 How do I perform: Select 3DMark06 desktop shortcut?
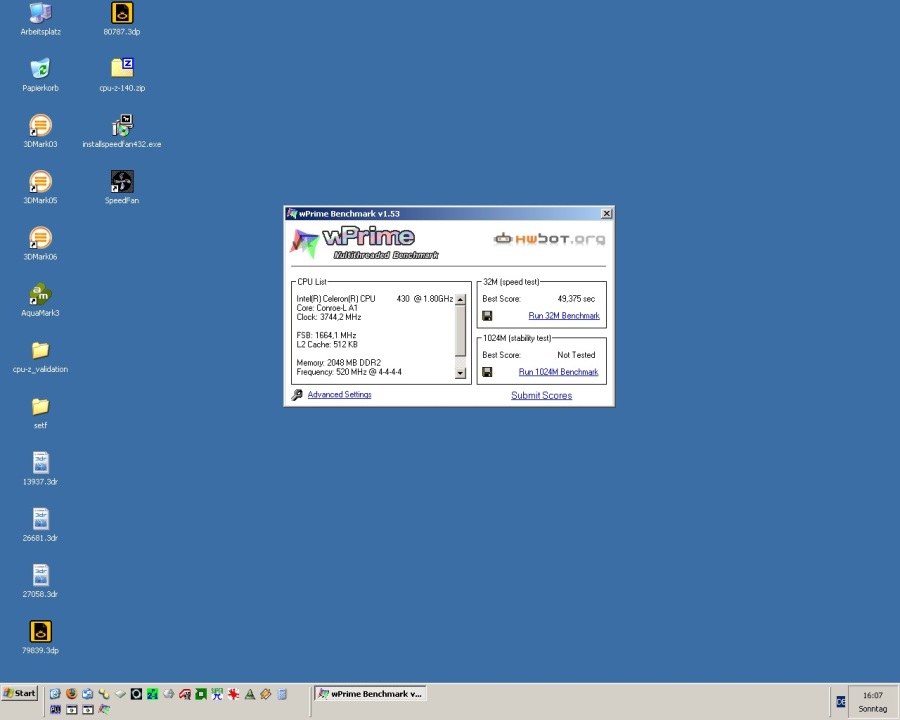(40, 244)
